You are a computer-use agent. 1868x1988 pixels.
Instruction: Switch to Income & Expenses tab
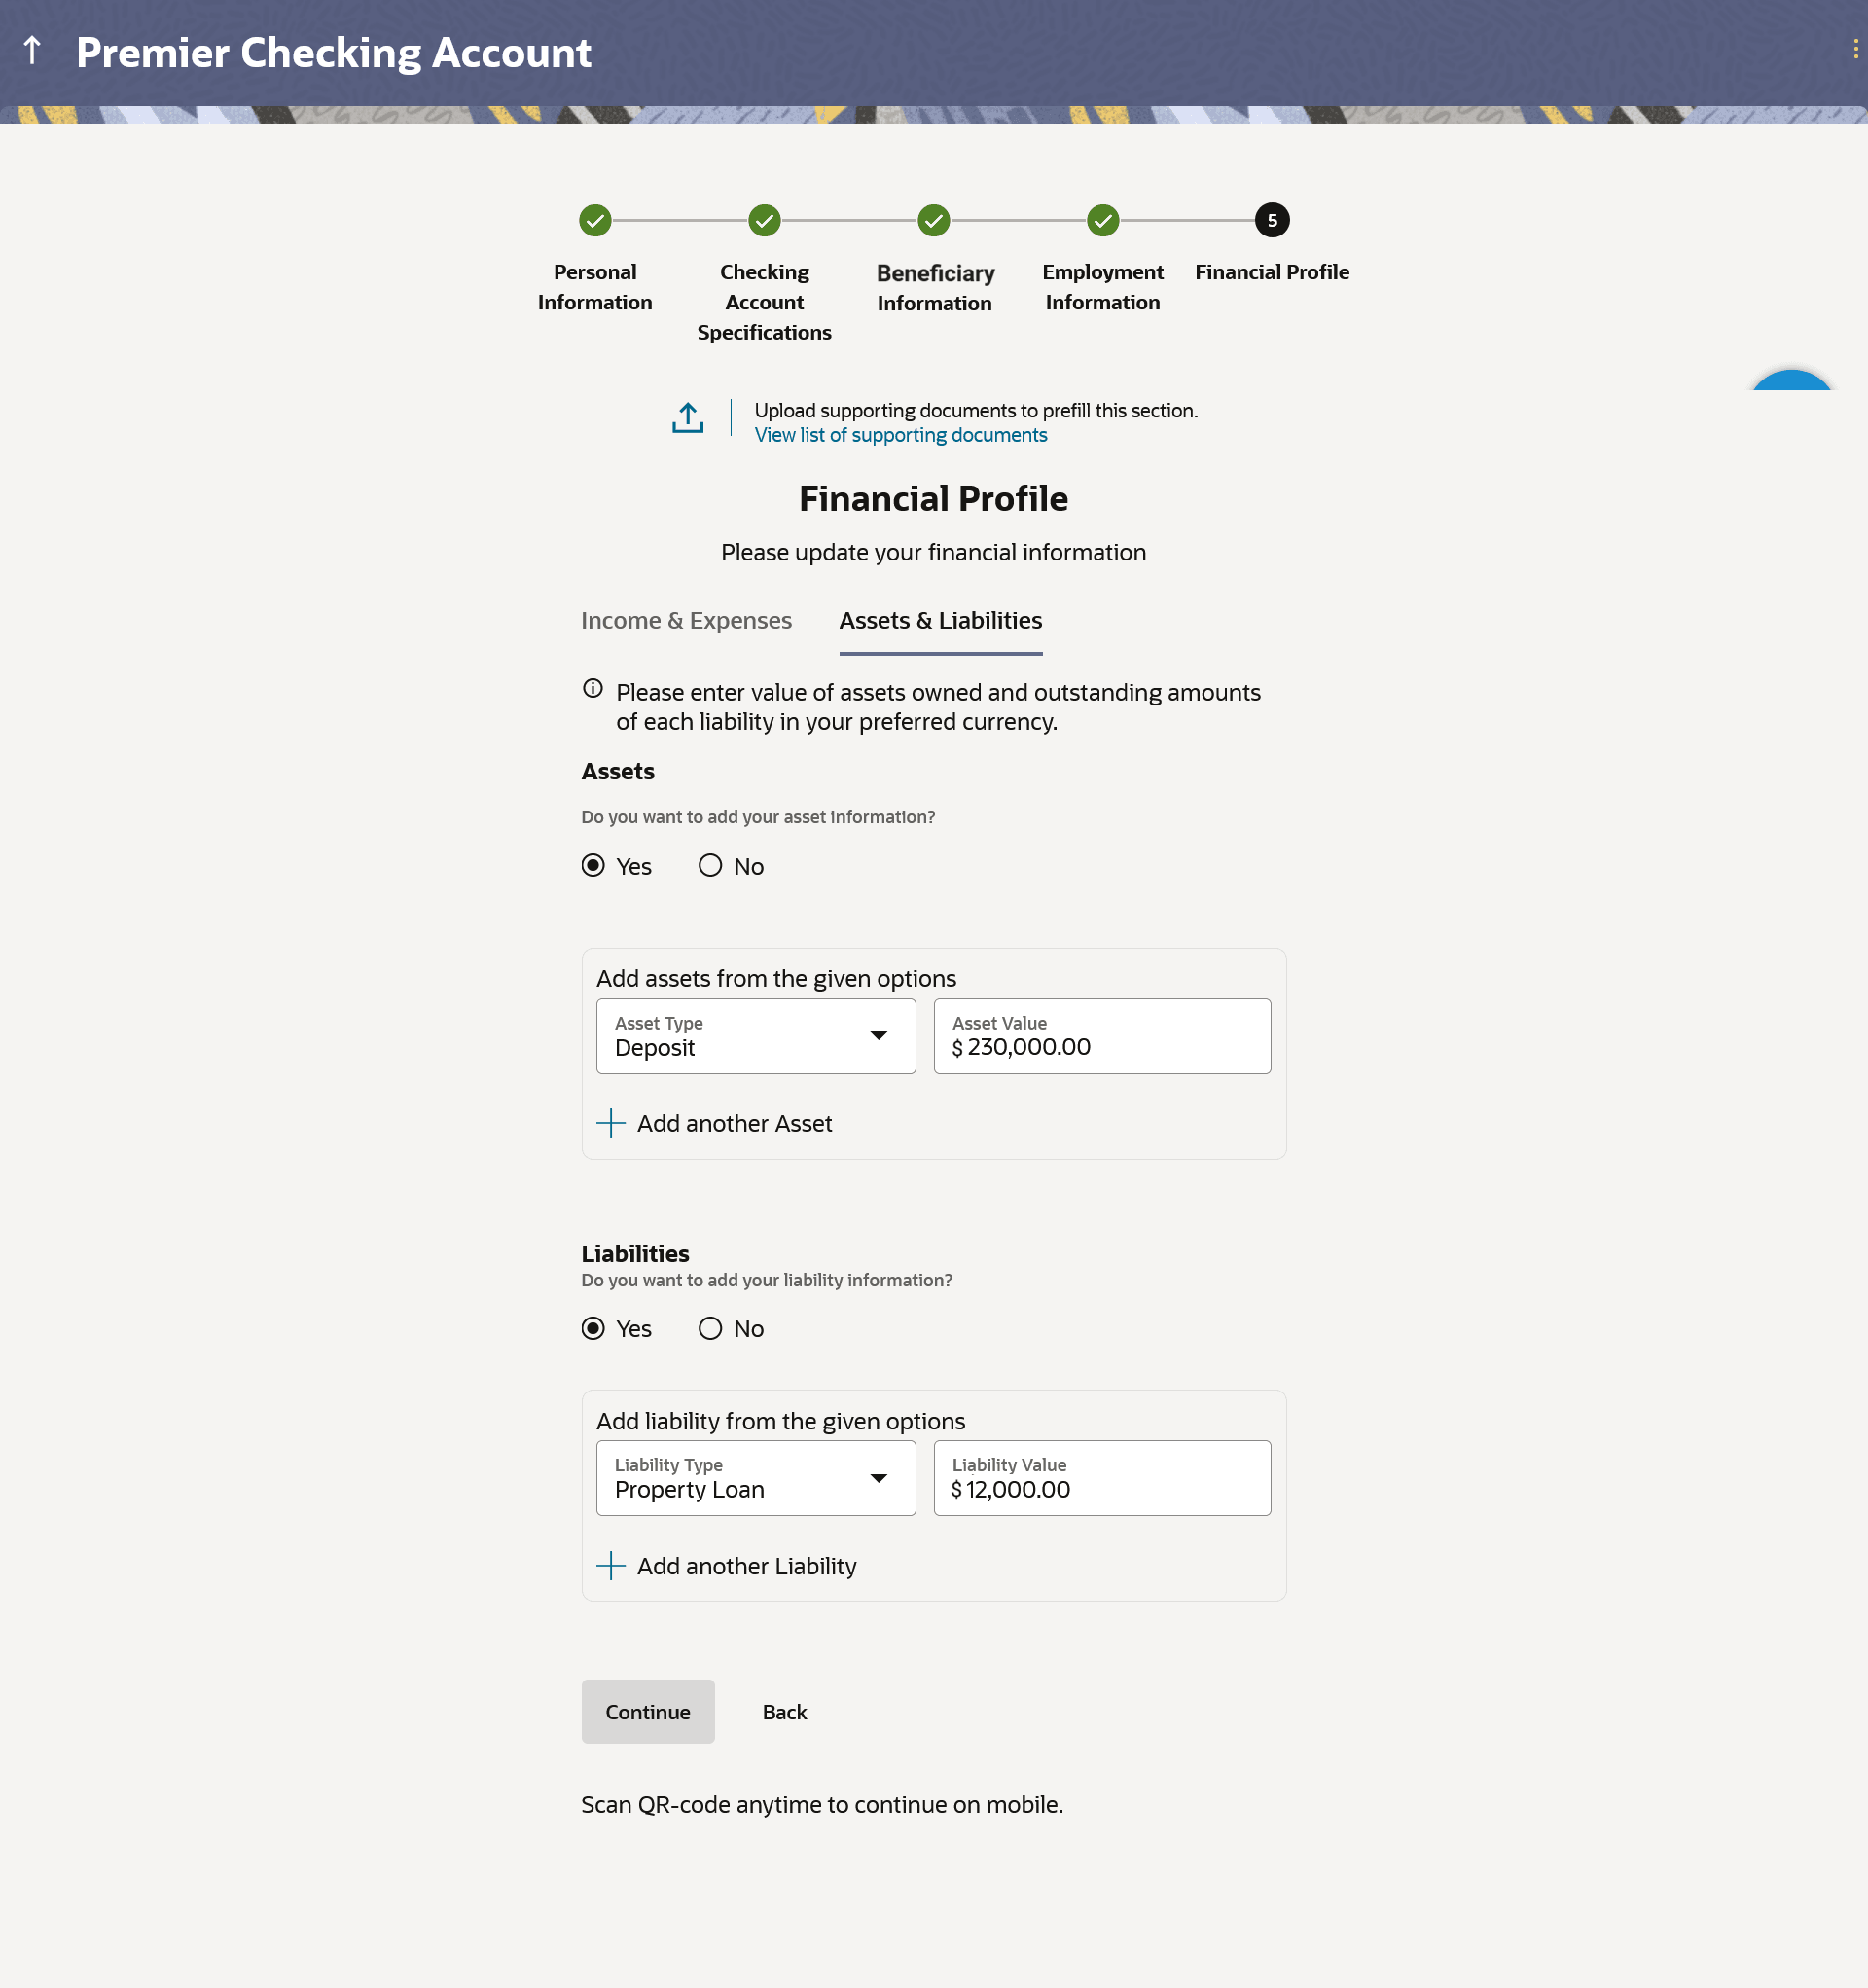(686, 621)
